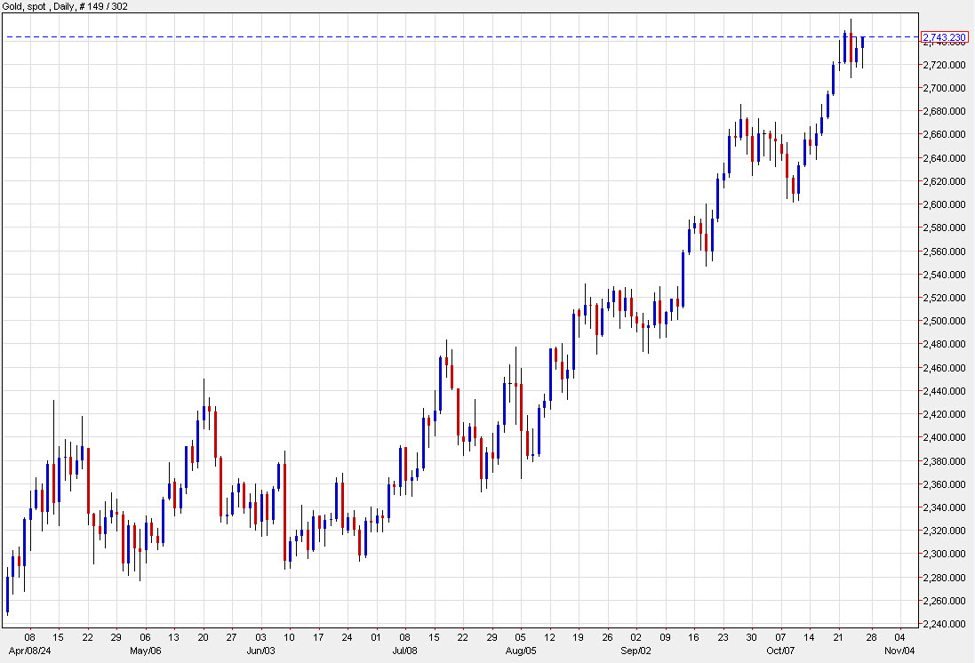Screen dimensions: 975x663
Task: Select the current price box showing 2,743.230
Action: (944, 35)
